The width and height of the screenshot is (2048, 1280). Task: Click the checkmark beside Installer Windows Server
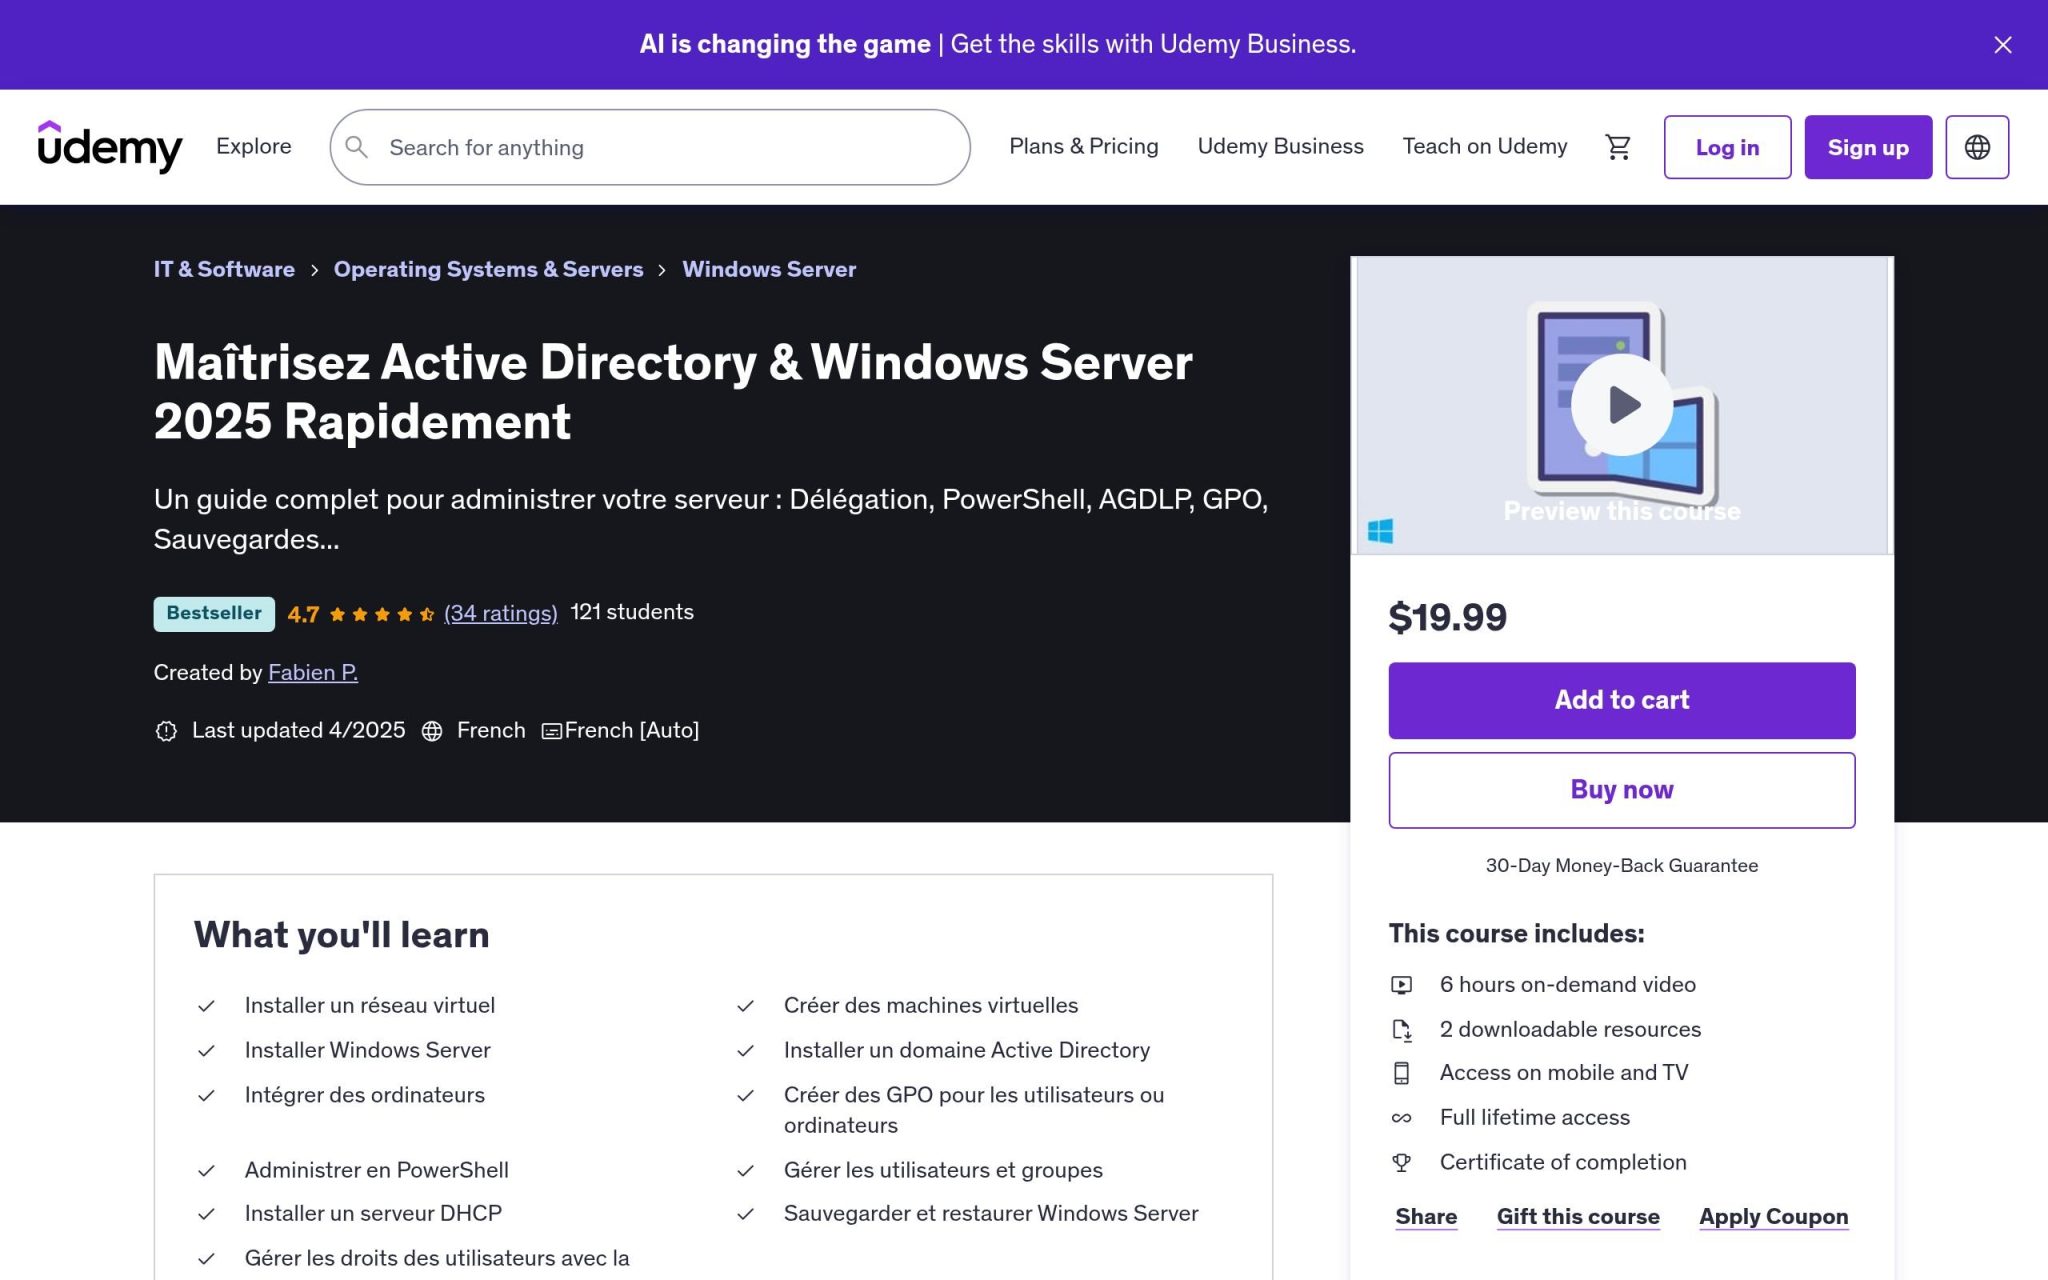pyautogui.click(x=206, y=1051)
